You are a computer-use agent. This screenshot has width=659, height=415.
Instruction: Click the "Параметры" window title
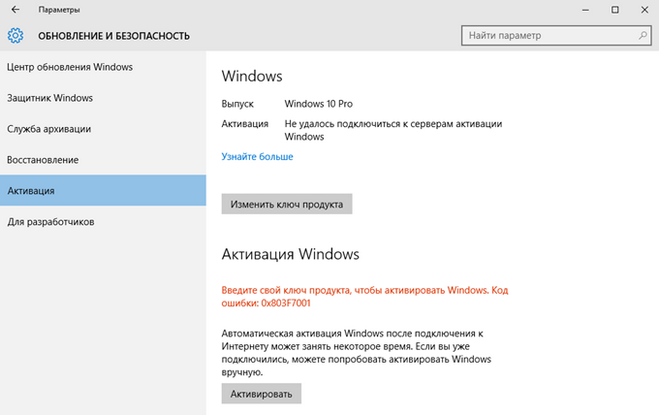click(59, 10)
